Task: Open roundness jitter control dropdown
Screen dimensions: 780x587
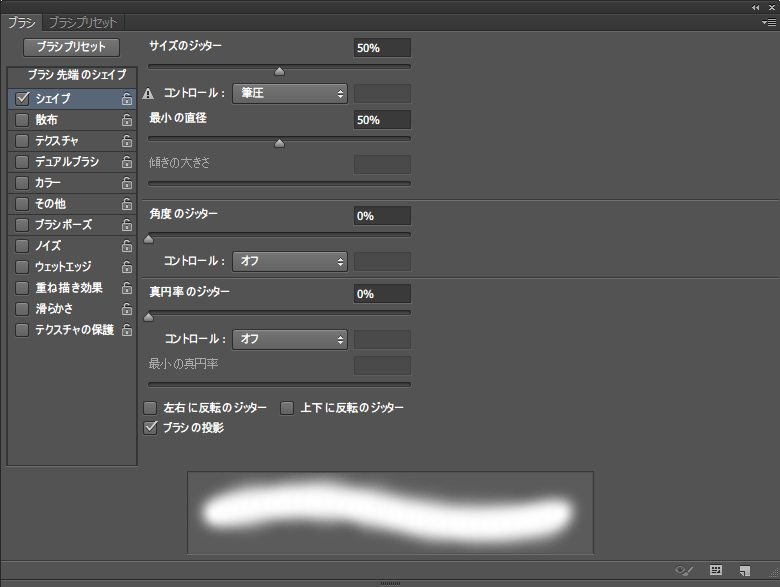Action: 290,339
